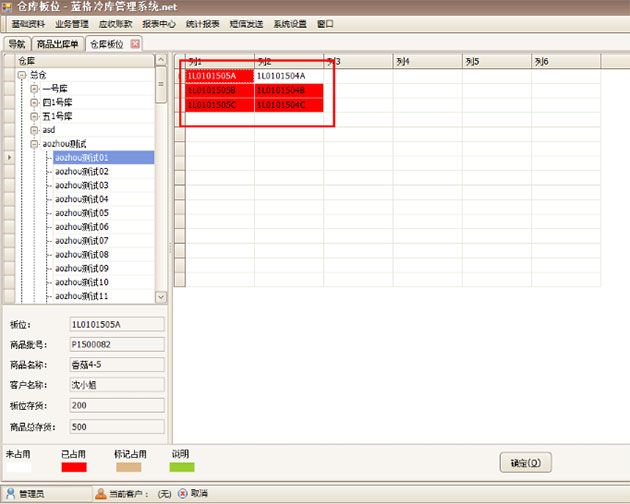
Task: Click the 管理员 user icon in status bar
Action: (x=10, y=494)
